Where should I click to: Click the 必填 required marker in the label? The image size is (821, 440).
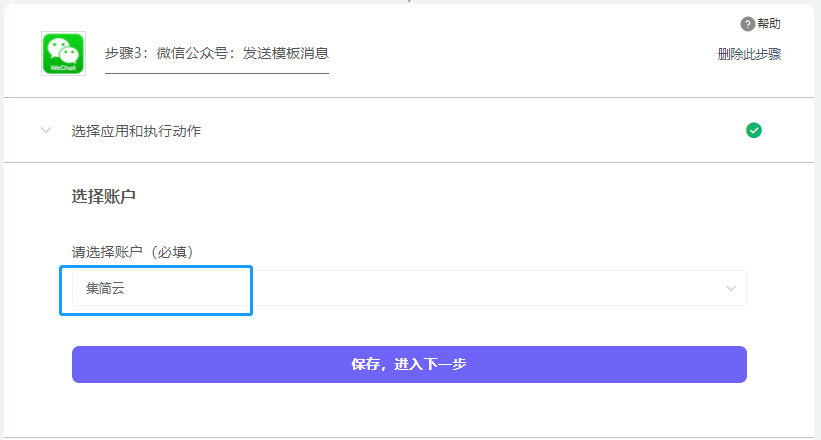174,252
